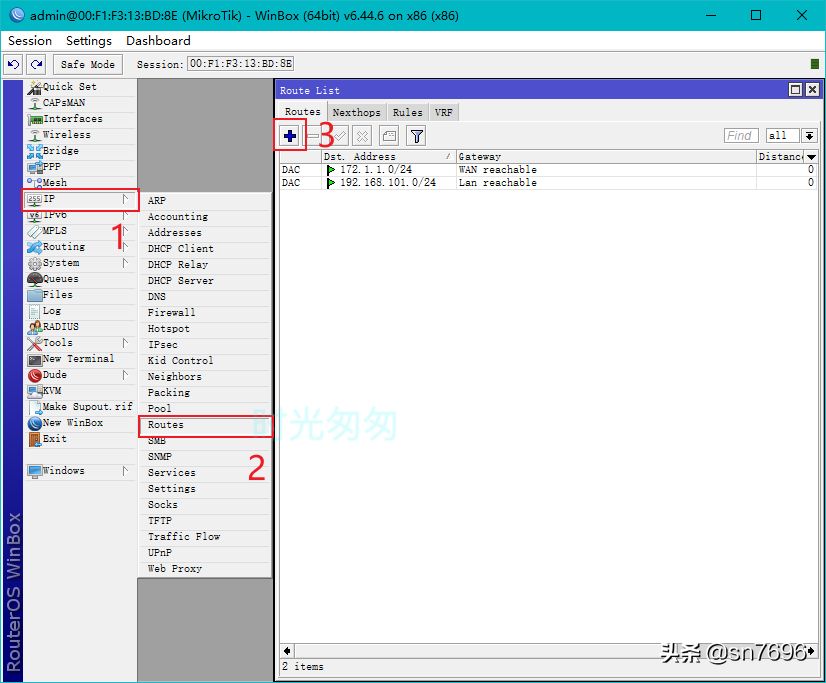The image size is (826, 683).
Task: Expand the Tools submenu
Action: (x=81, y=343)
